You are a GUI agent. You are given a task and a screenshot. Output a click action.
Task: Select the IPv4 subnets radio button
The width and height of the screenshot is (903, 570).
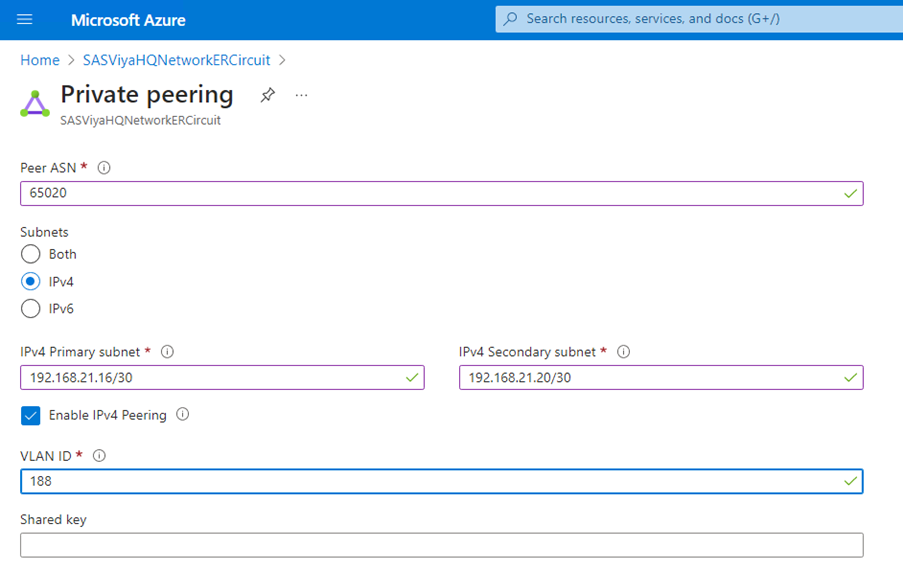coord(31,282)
